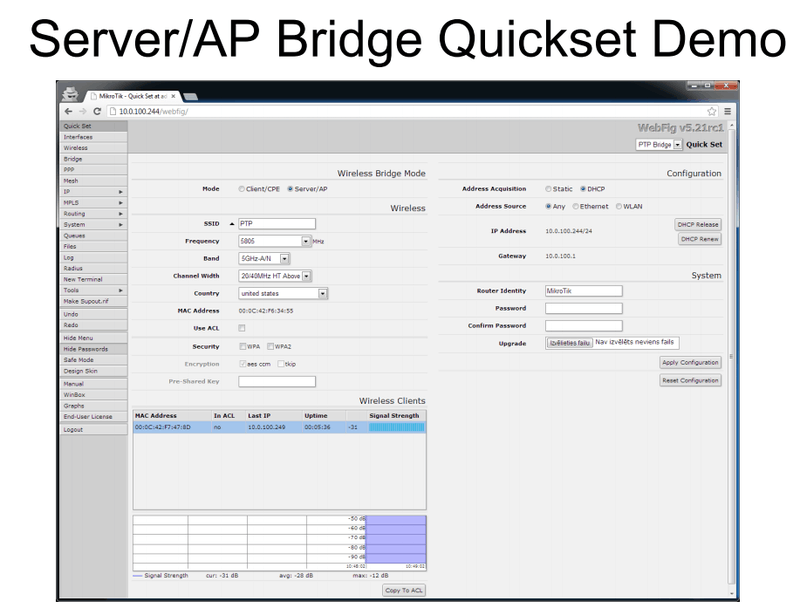This screenshot has width=800, height=608.
Task: Click the browser back arrow
Action: (x=68, y=111)
